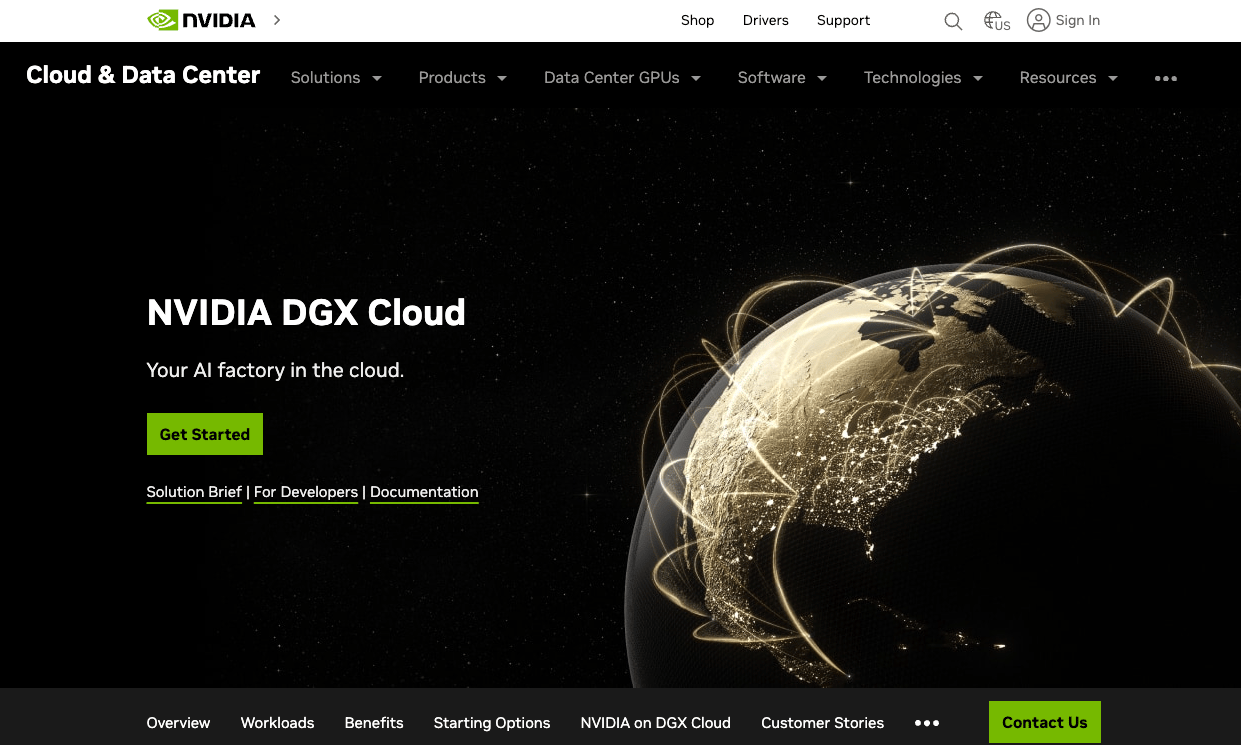Viewport: 1241px width, 745px height.
Task: Go to the Starting Options section tab
Action: [492, 723]
